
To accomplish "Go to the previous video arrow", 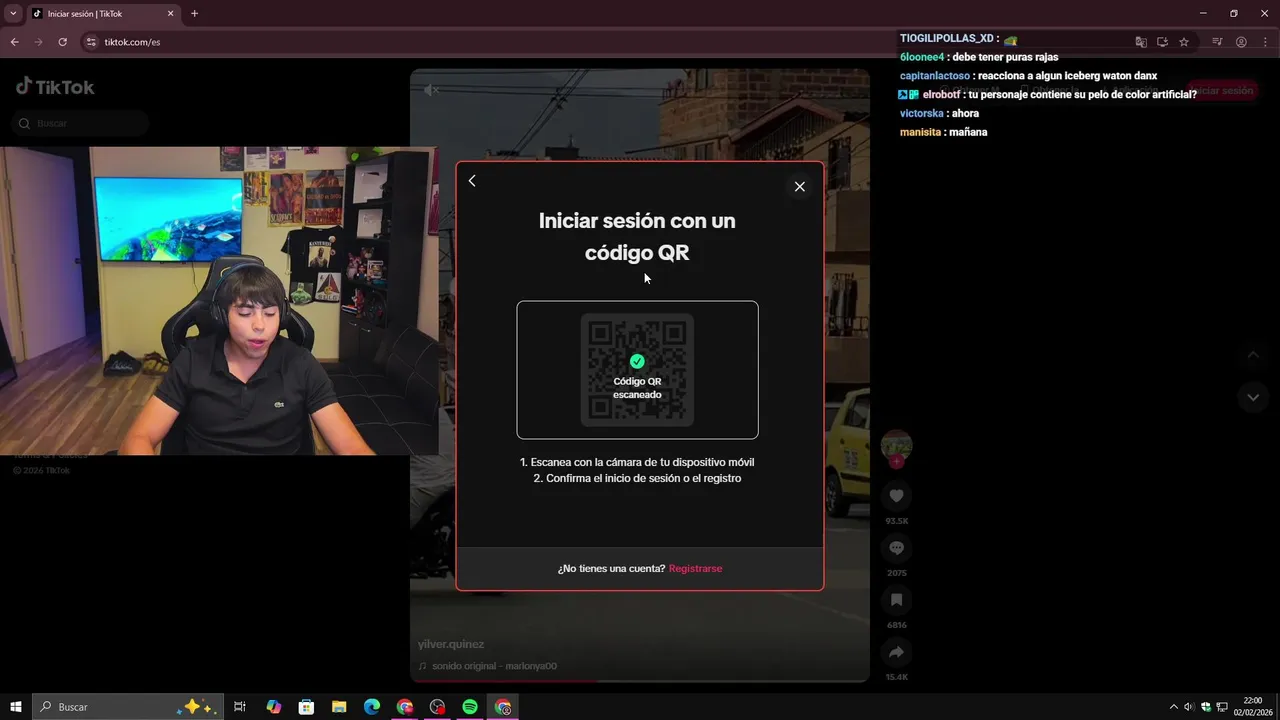I will coord(1253,355).
